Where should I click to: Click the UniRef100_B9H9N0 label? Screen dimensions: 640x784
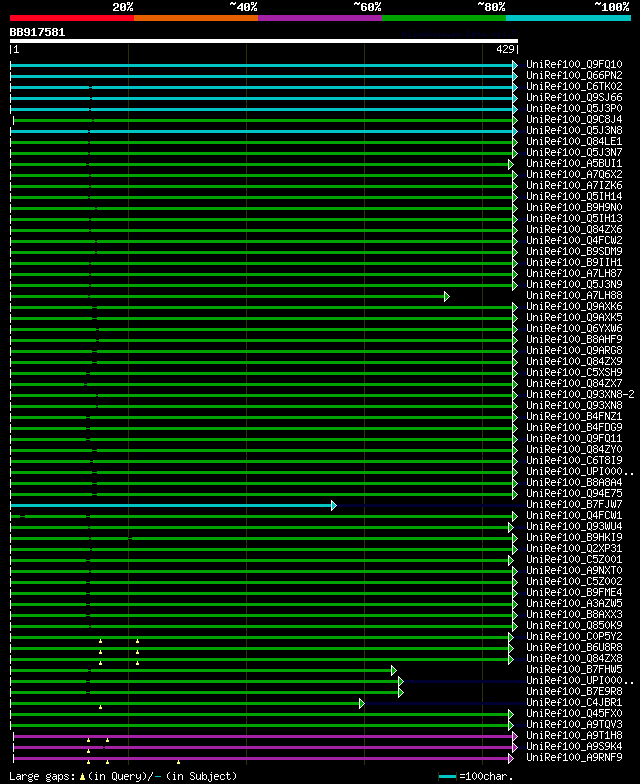[x=574, y=208]
